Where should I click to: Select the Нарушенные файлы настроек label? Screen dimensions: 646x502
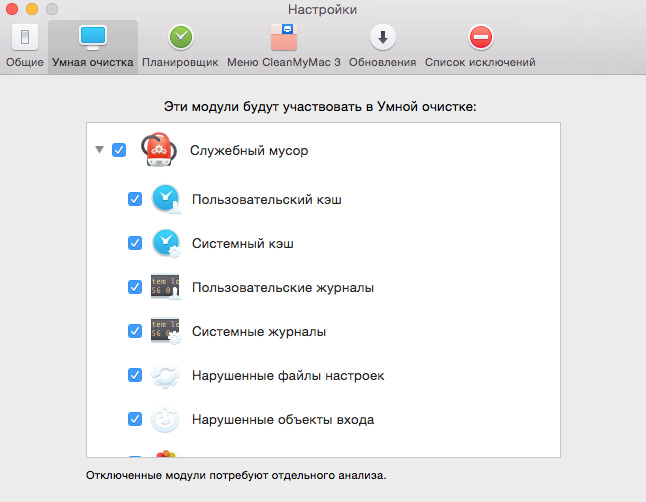(x=288, y=375)
